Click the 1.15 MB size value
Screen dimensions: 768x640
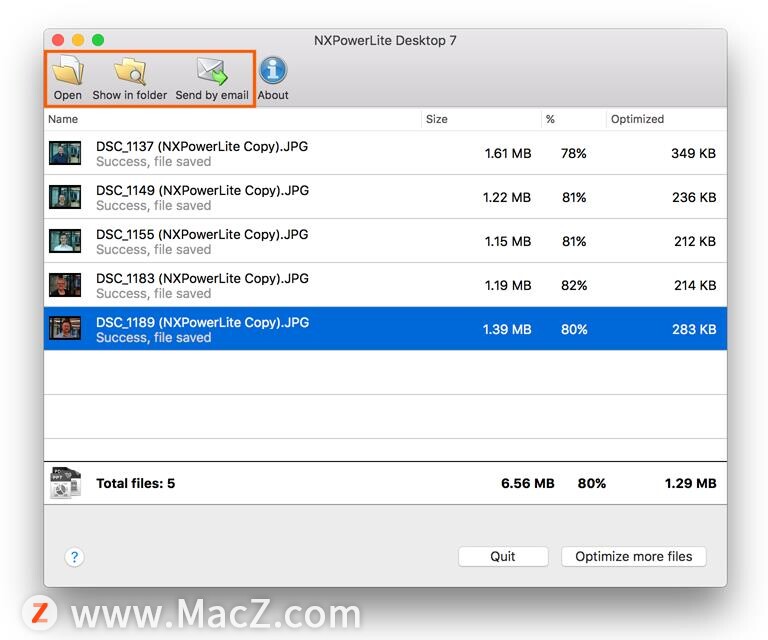coord(508,241)
